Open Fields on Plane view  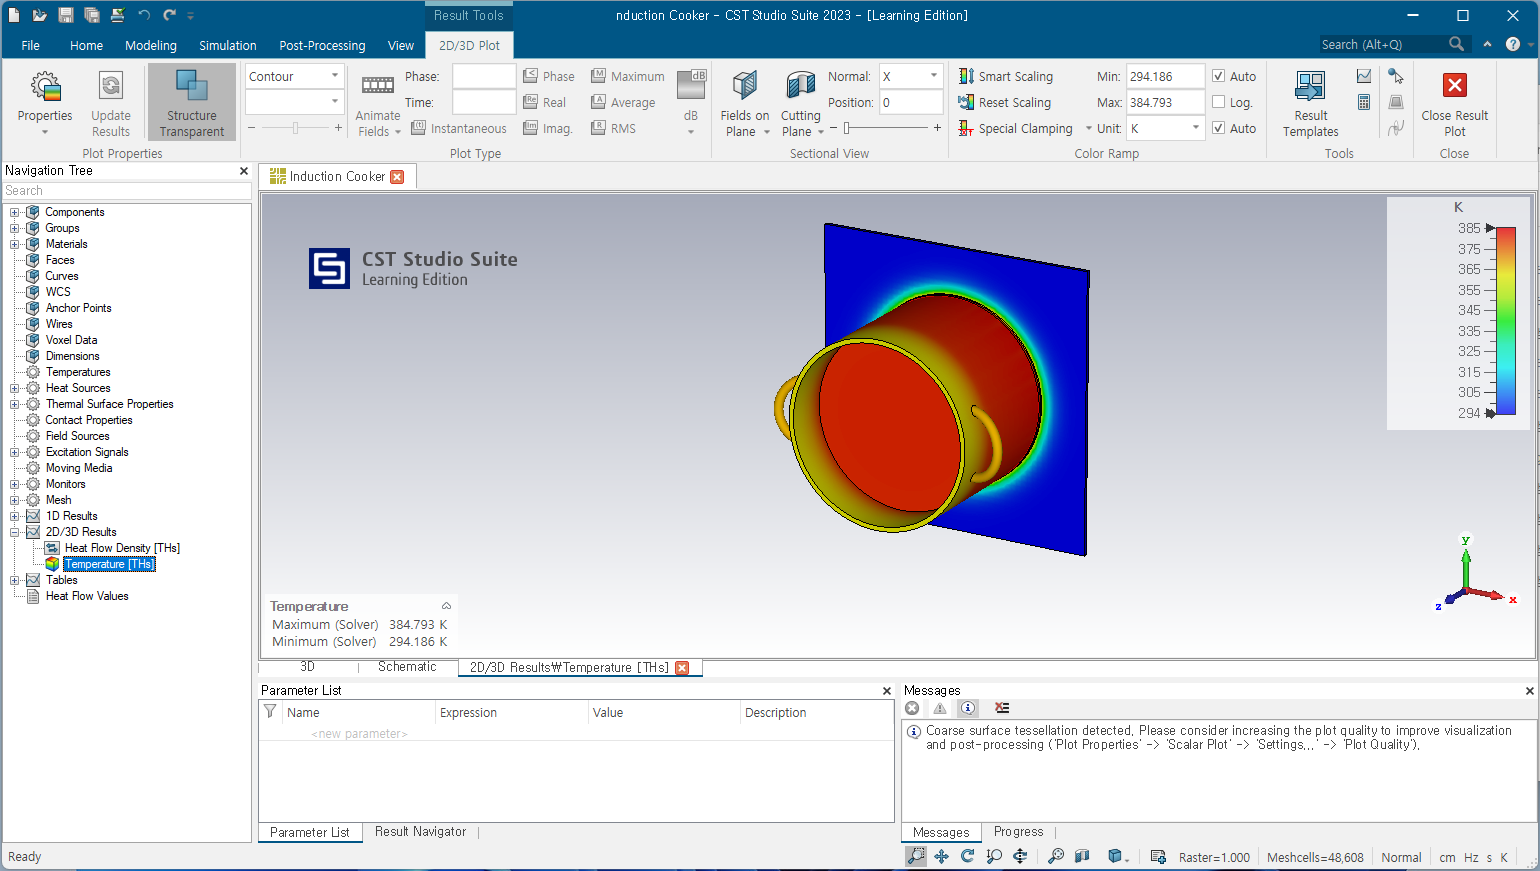(745, 103)
